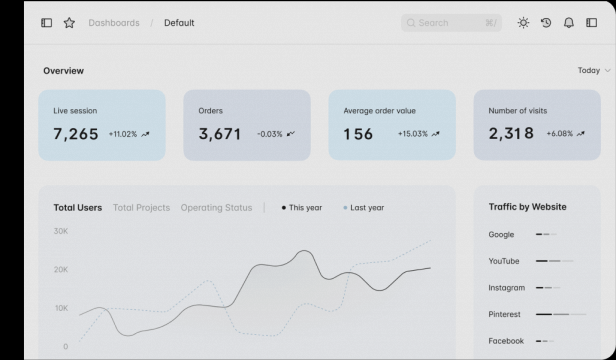
Task: Open notifications bell
Action: (569, 23)
